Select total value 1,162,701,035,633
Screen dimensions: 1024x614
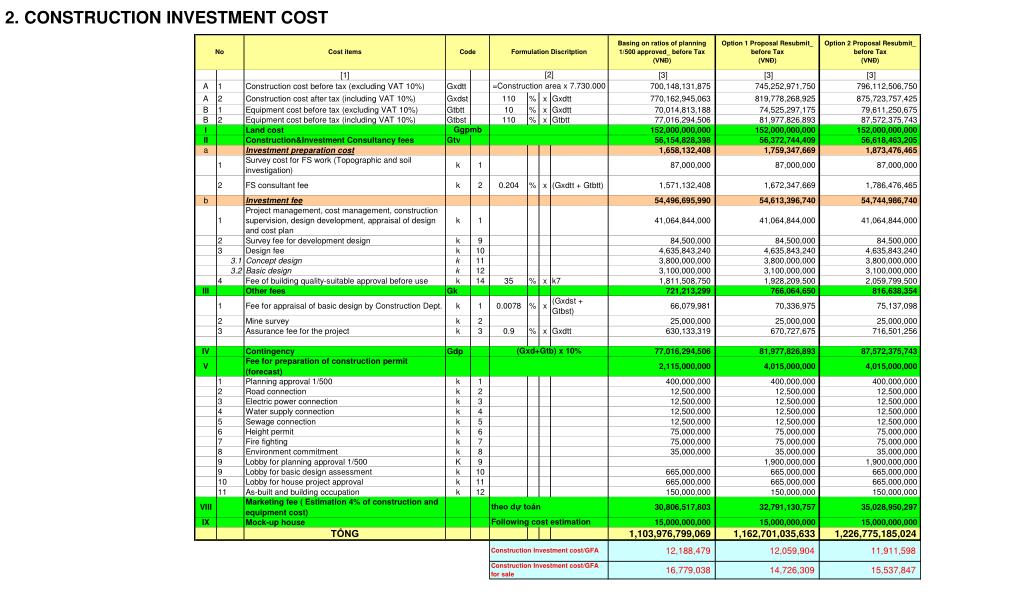click(774, 534)
